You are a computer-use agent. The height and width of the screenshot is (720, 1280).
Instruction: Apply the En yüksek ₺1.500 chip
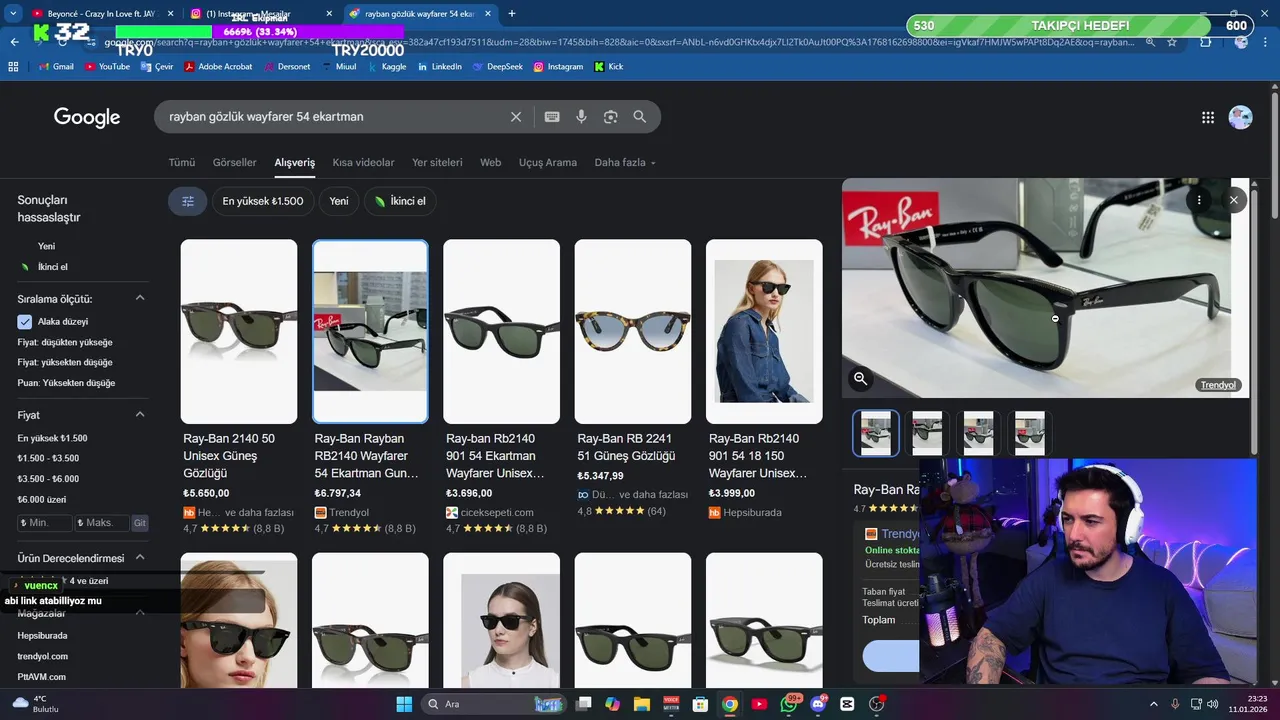coord(263,201)
